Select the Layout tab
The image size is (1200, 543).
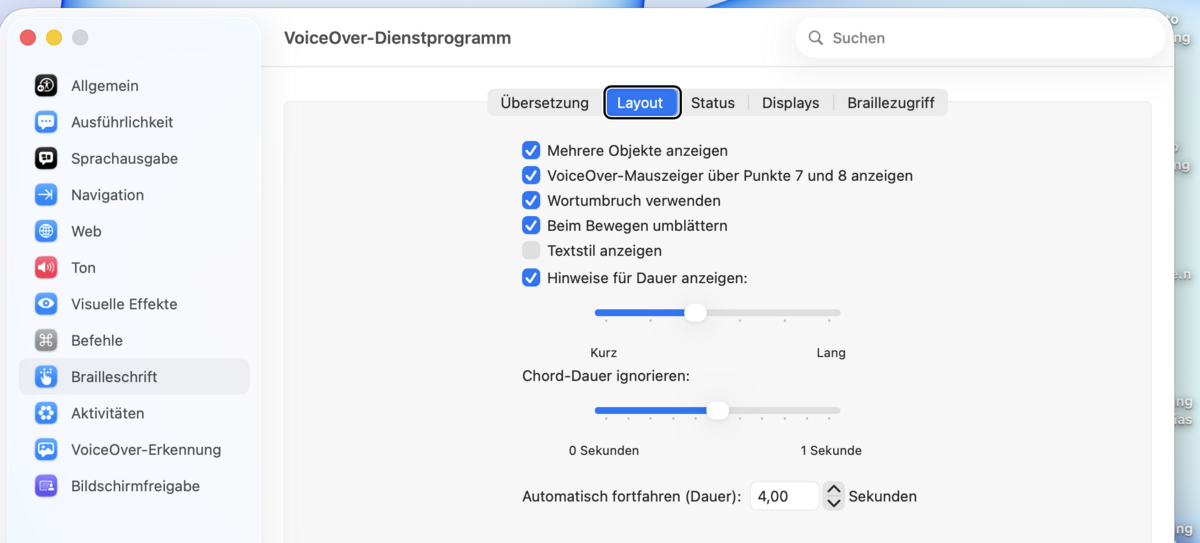point(640,103)
